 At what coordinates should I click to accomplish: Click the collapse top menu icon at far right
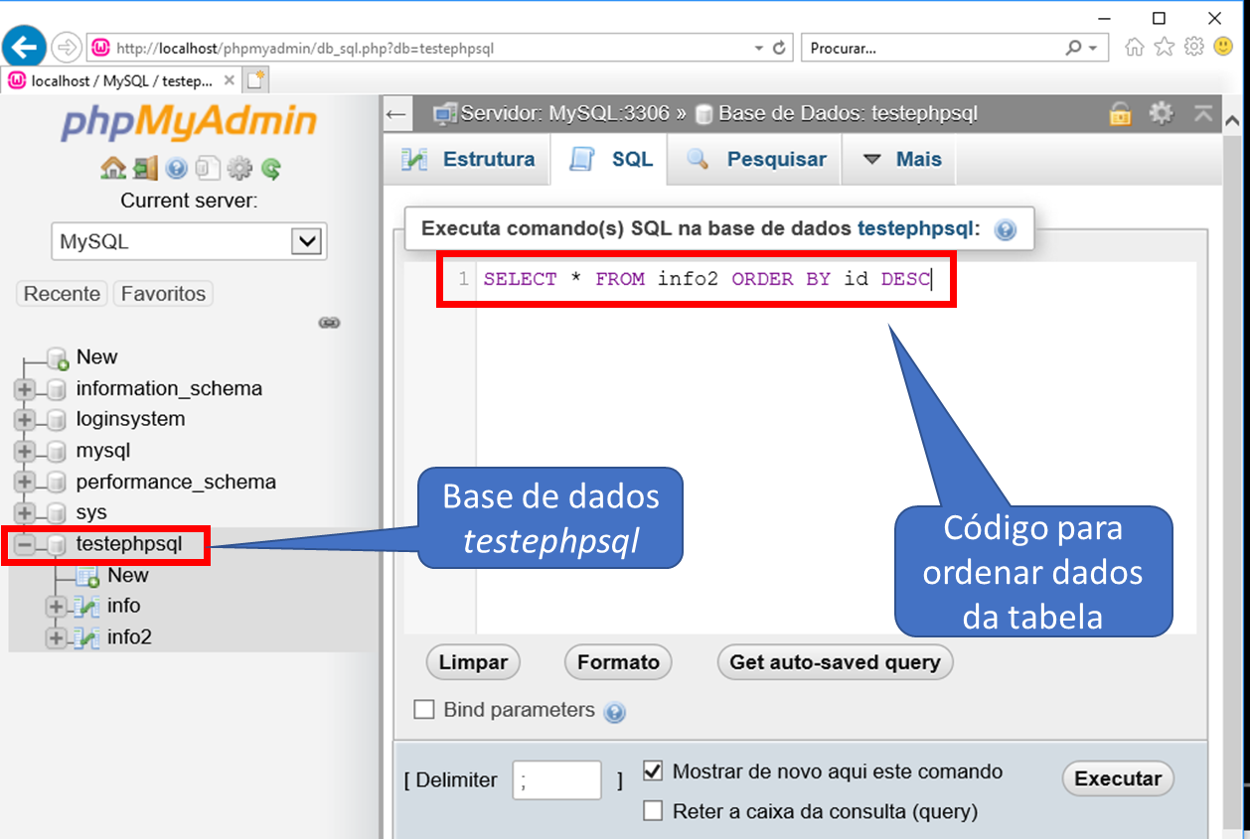pyautogui.click(x=1203, y=113)
